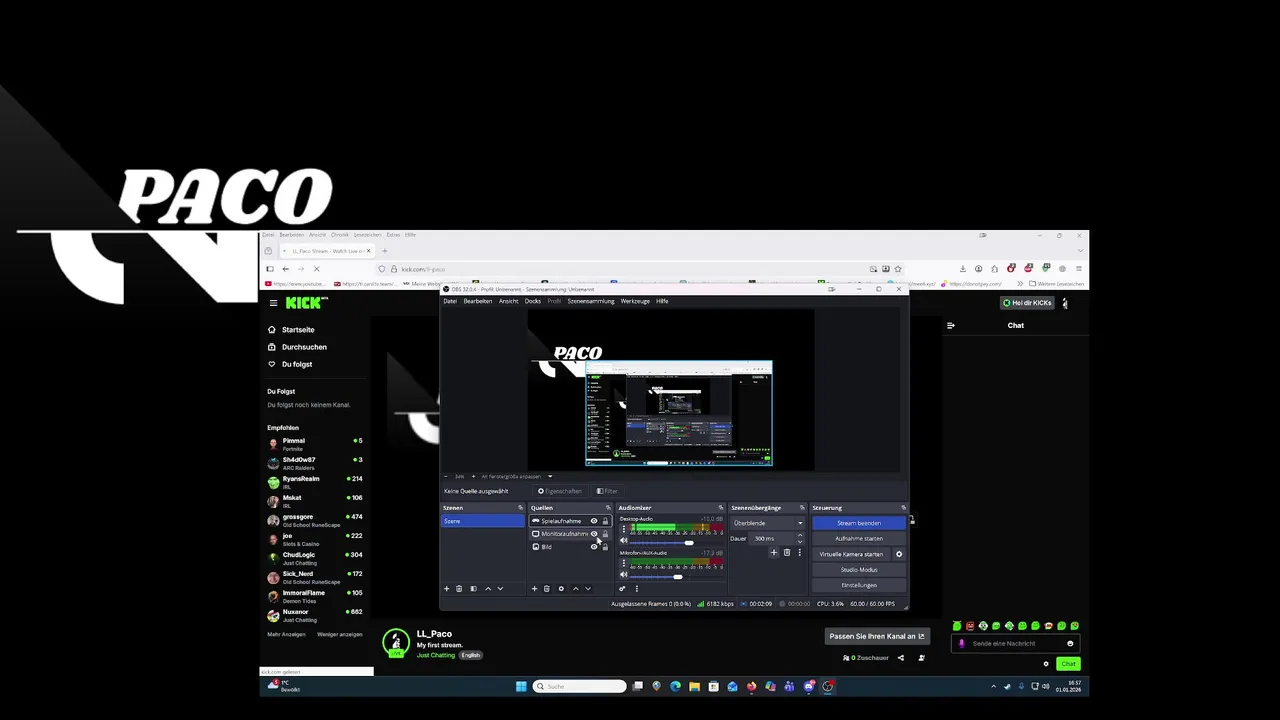The image size is (1280, 720).
Task: Decrease Dauer value with down arrow
Action: click(800, 541)
